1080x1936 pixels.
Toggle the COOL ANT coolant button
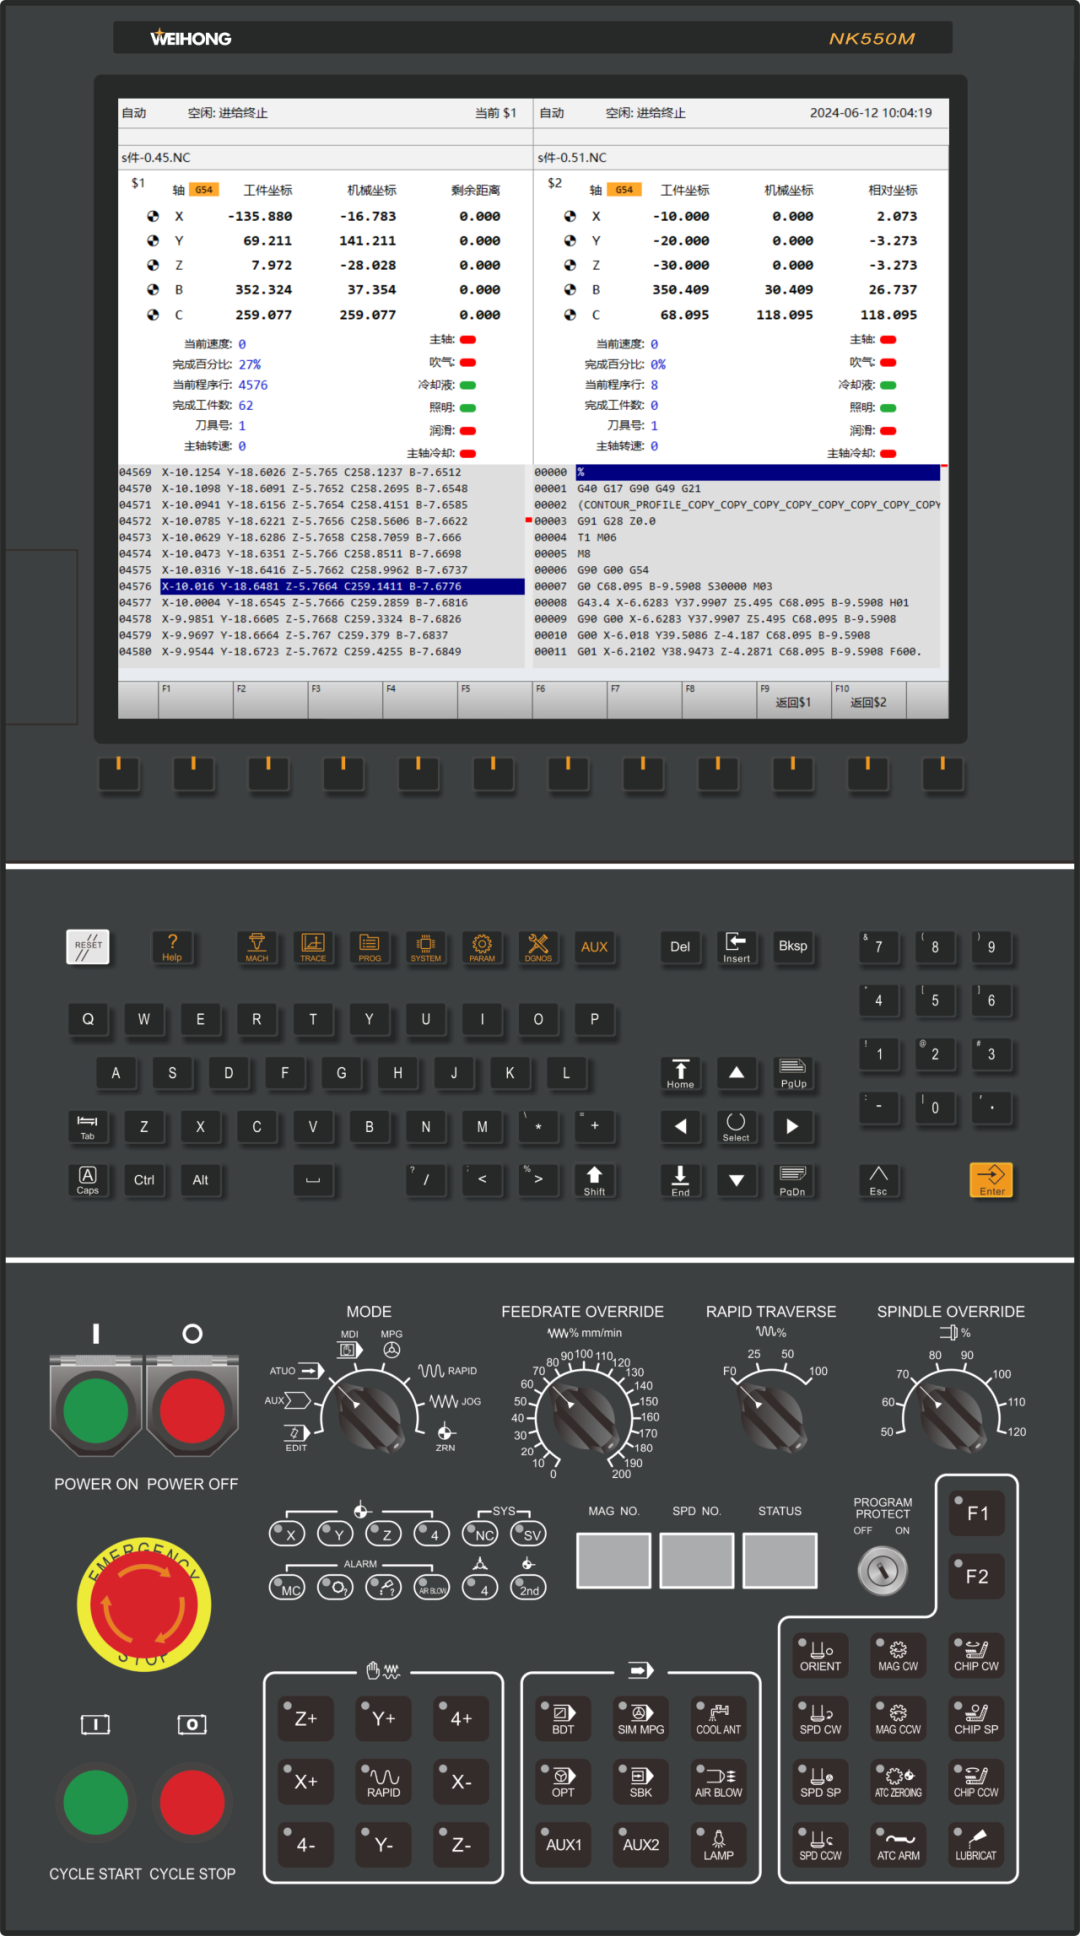pyautogui.click(x=718, y=1718)
